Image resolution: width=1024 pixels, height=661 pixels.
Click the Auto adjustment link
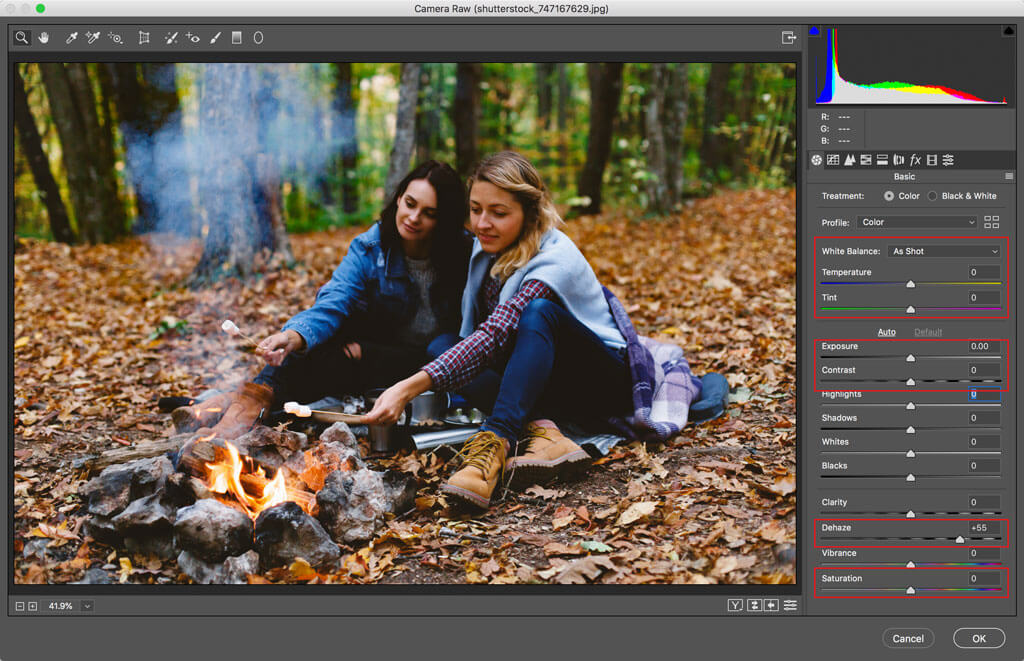tap(886, 332)
